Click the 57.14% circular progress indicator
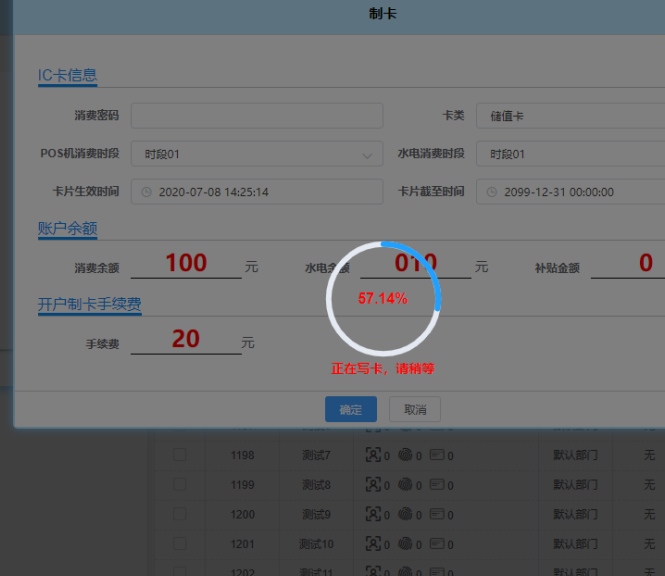This screenshot has width=665, height=576. pyautogui.click(x=383, y=299)
